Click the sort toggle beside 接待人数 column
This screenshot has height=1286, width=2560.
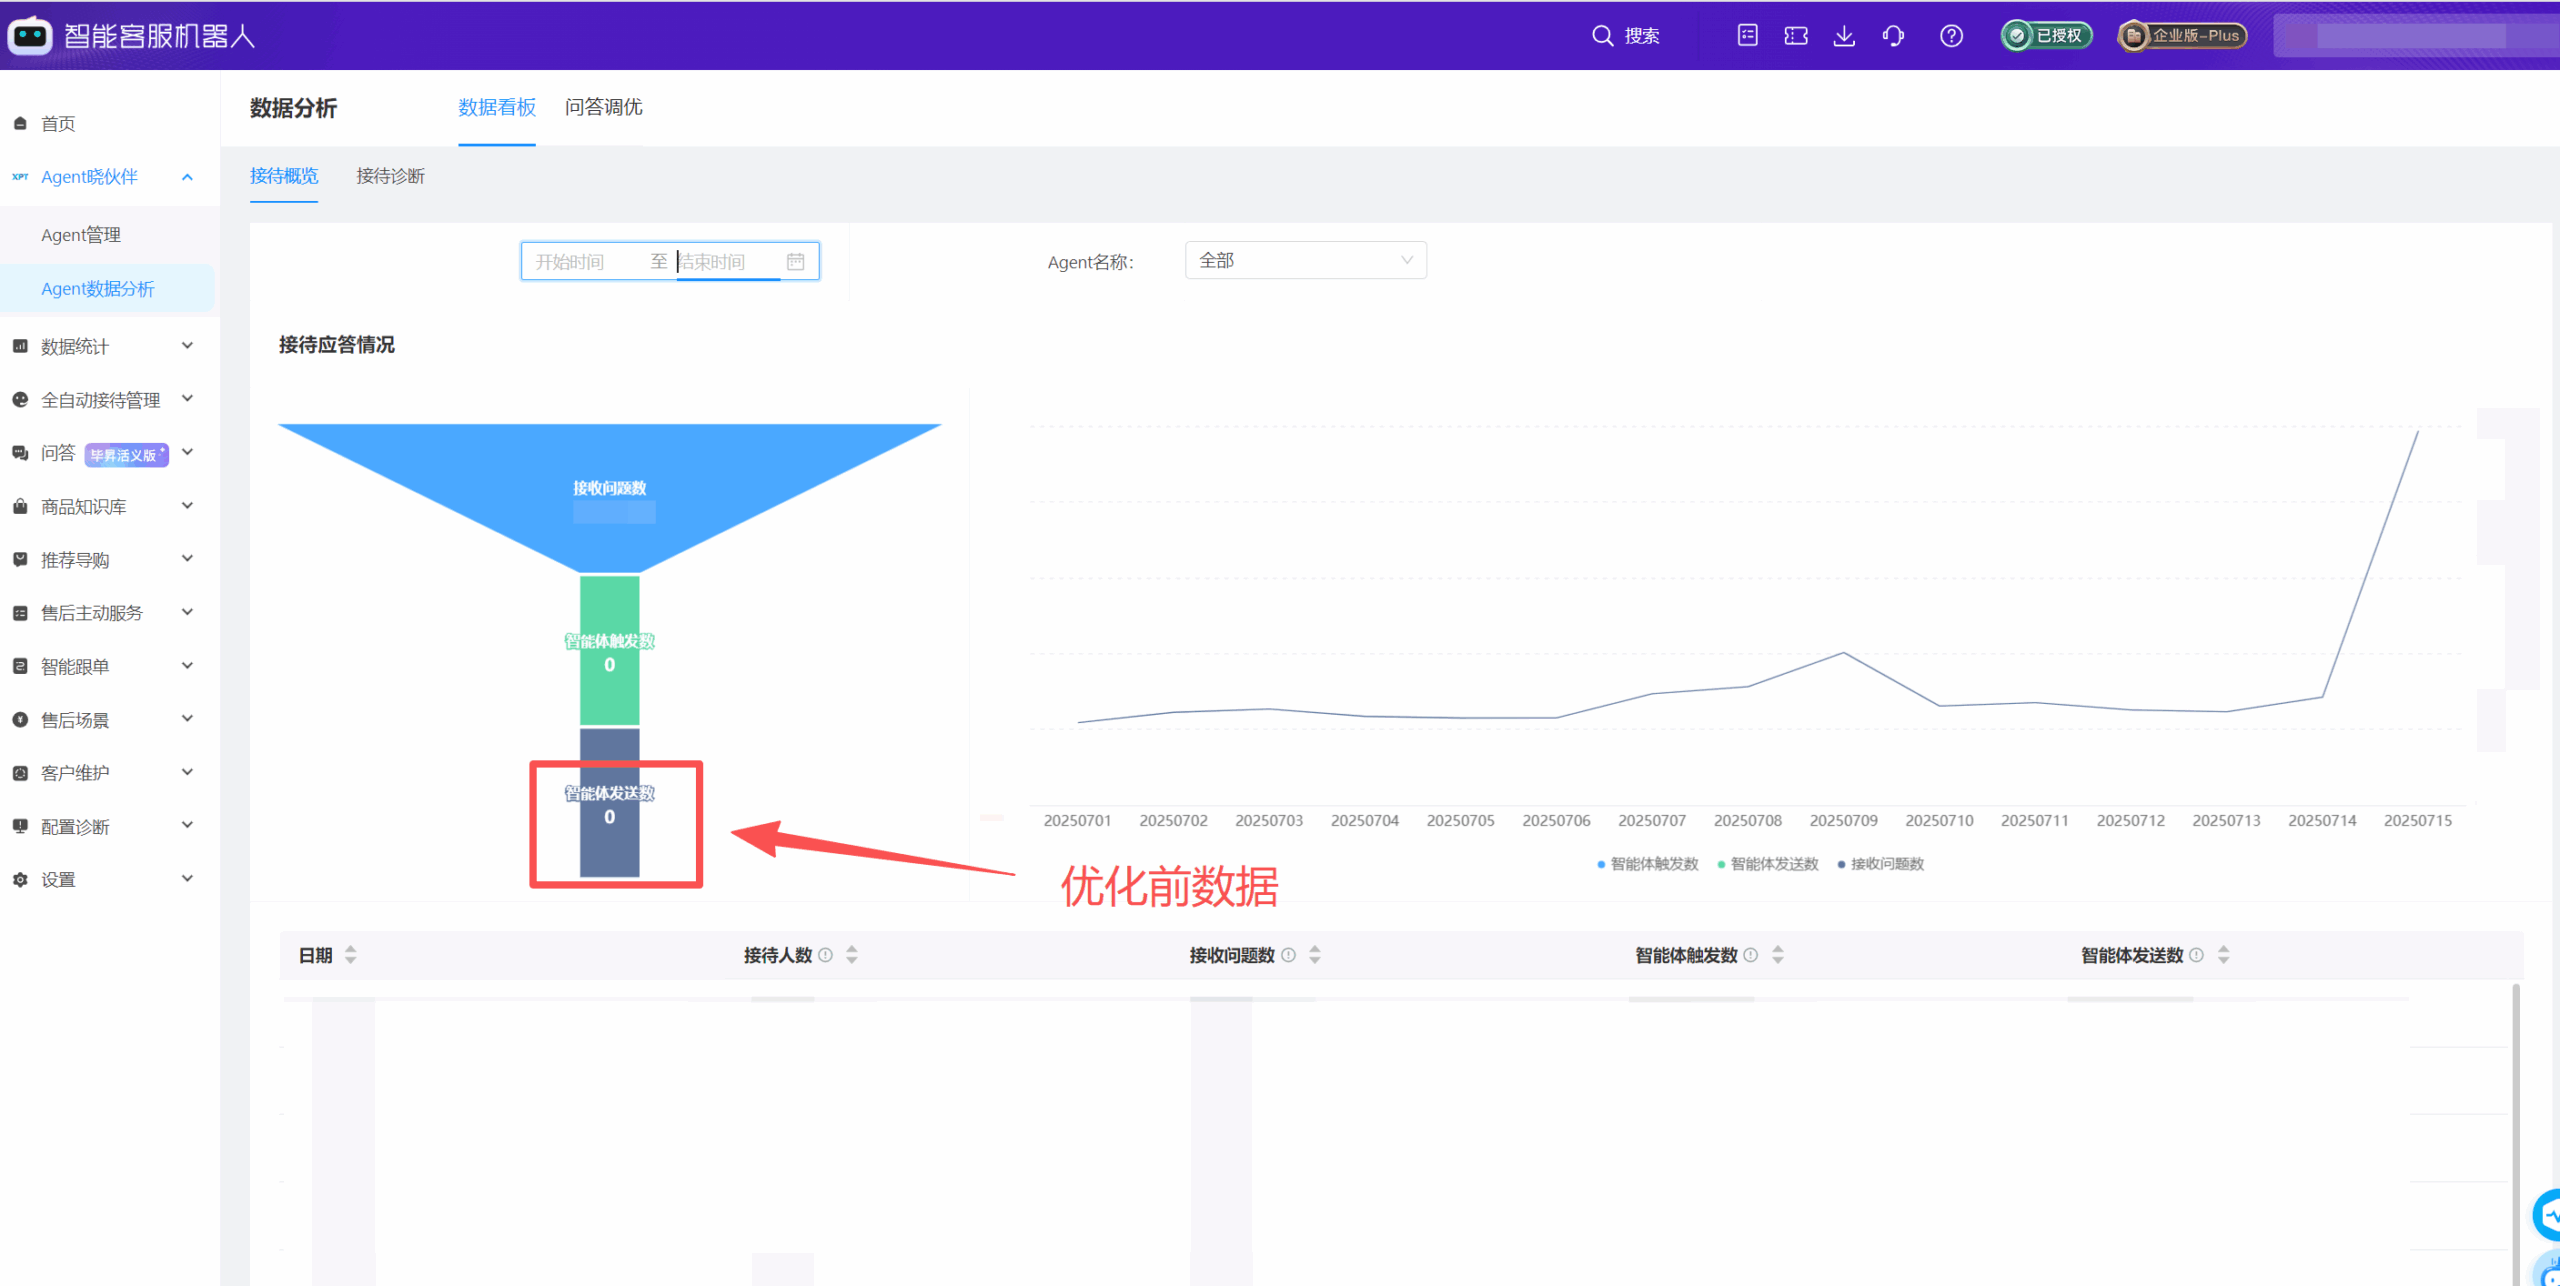[851, 954]
